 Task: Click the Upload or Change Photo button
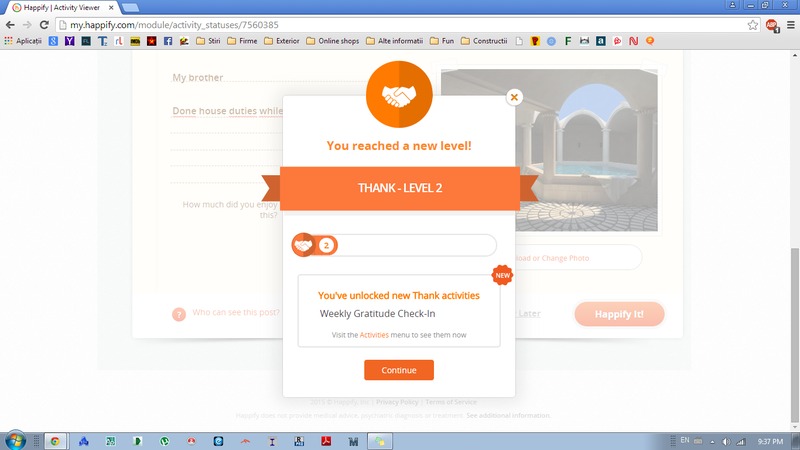point(577,258)
